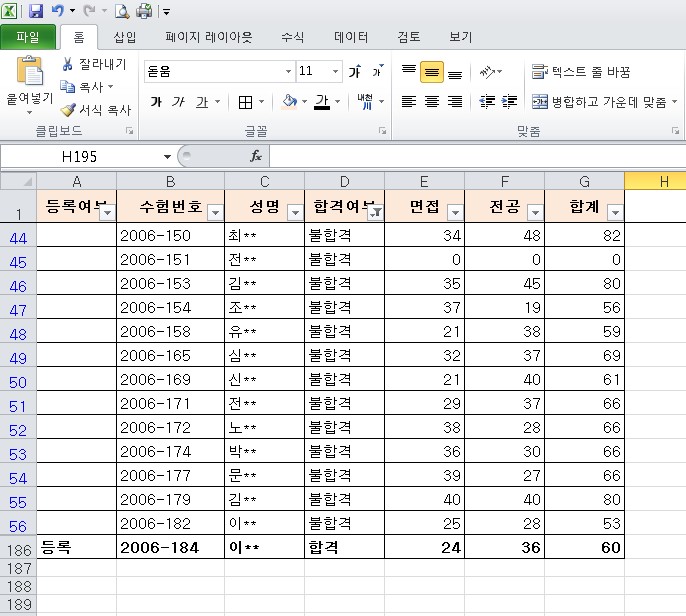Image resolution: width=686 pixels, height=616 pixels.
Task: Switch to the 검토 (Review) tab
Action: [409, 37]
